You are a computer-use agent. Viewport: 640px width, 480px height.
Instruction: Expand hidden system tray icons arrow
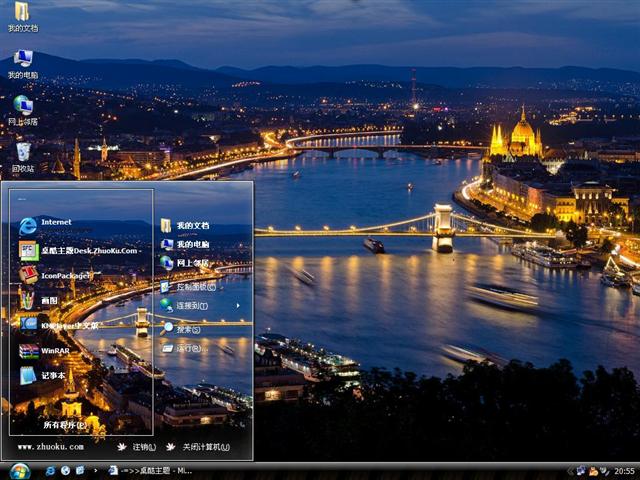point(571,471)
